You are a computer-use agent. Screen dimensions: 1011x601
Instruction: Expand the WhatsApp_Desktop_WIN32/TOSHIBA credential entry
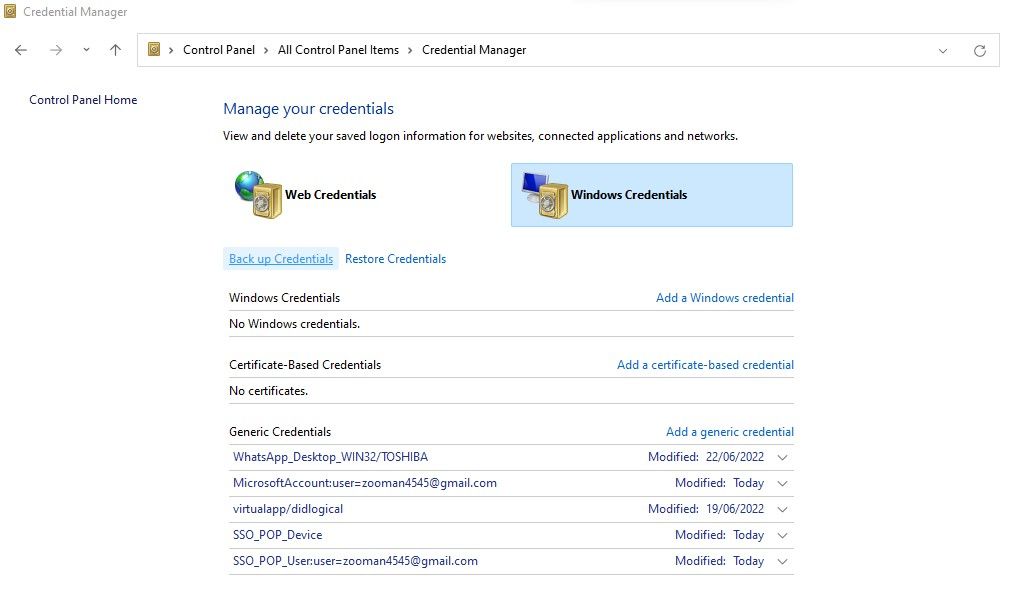click(x=783, y=457)
